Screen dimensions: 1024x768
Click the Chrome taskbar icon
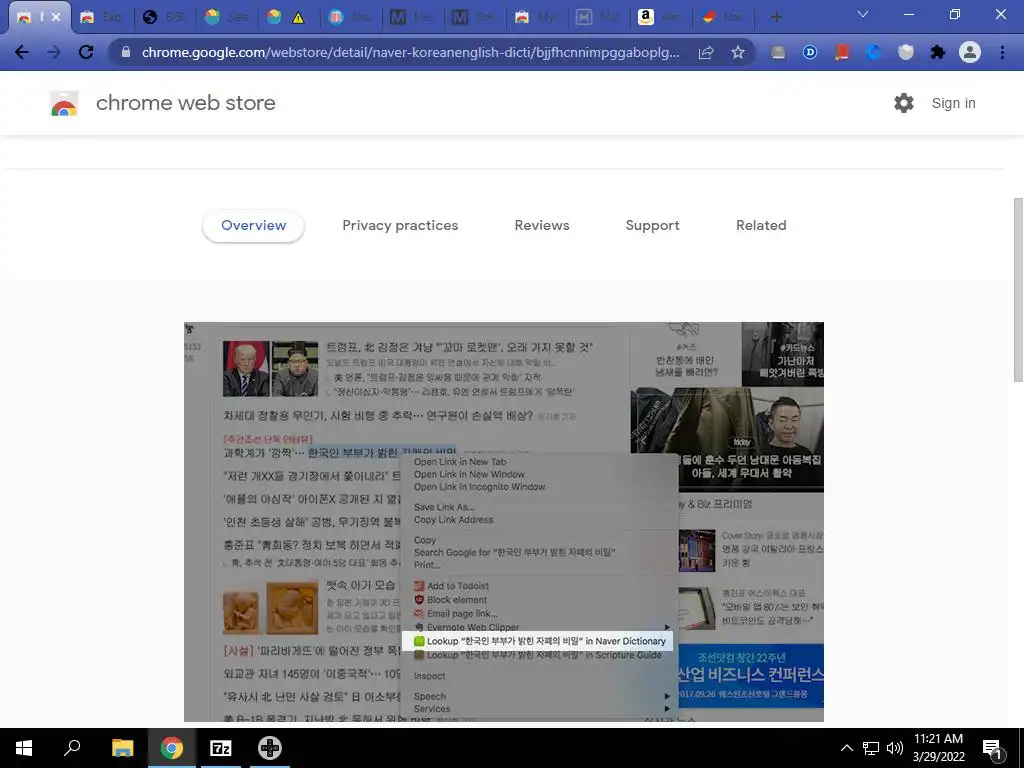[171, 748]
